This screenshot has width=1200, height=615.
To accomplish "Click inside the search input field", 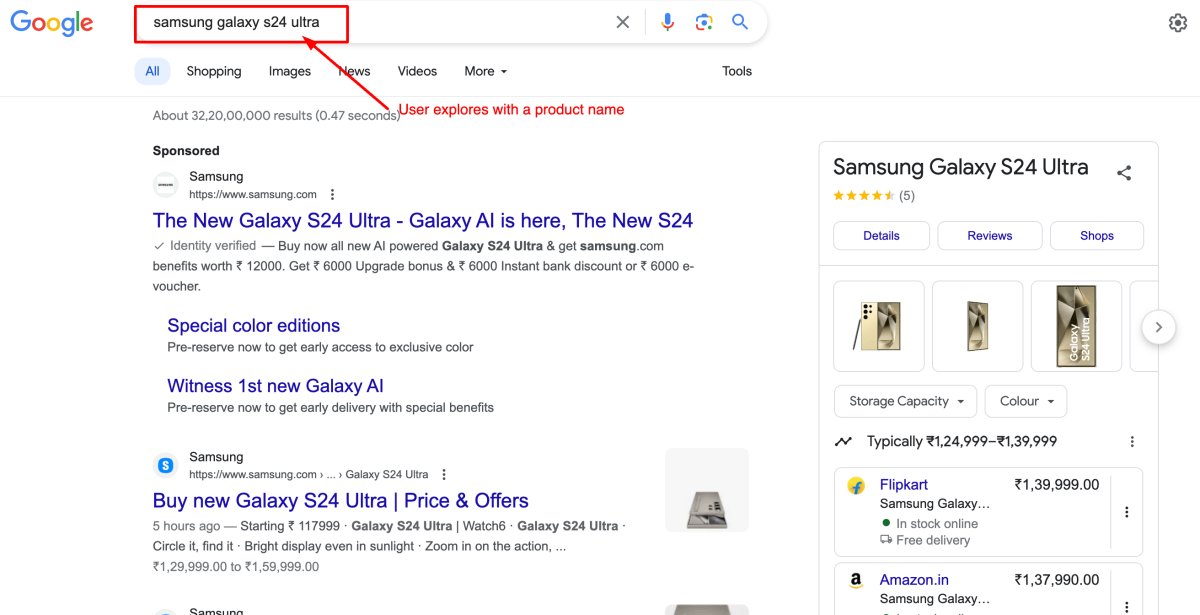I will (x=450, y=22).
